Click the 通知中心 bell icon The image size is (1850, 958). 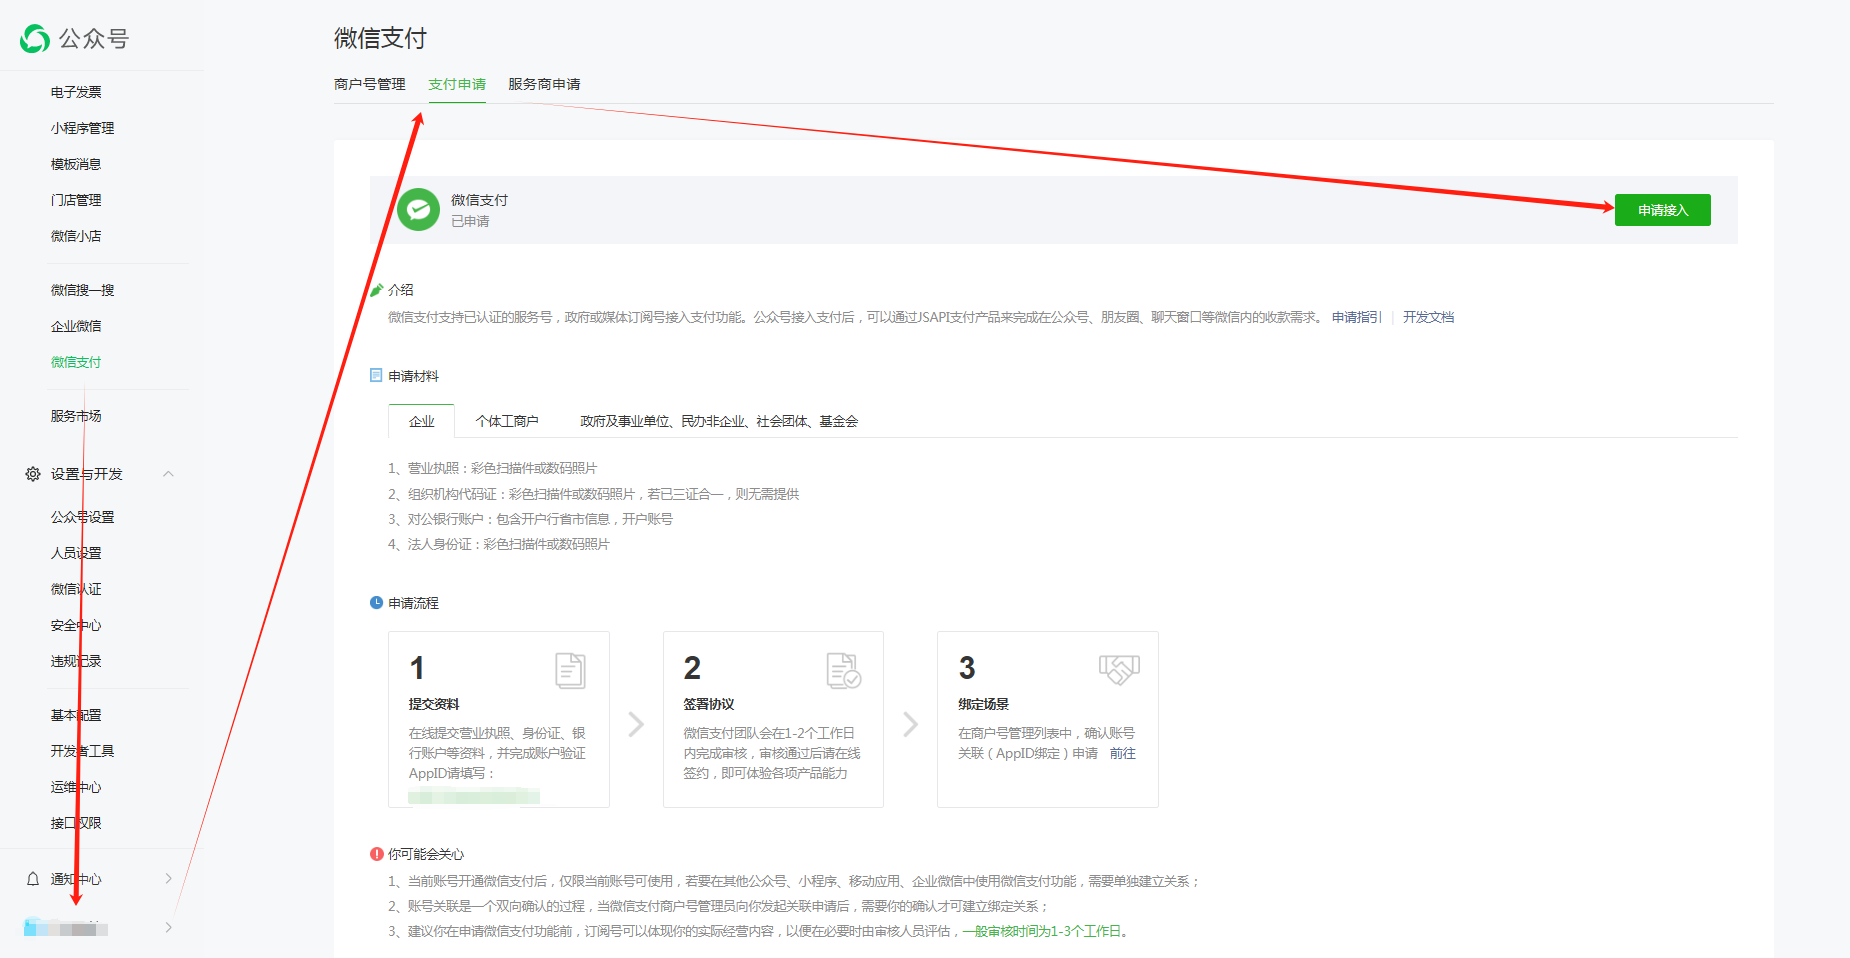pyautogui.click(x=33, y=879)
